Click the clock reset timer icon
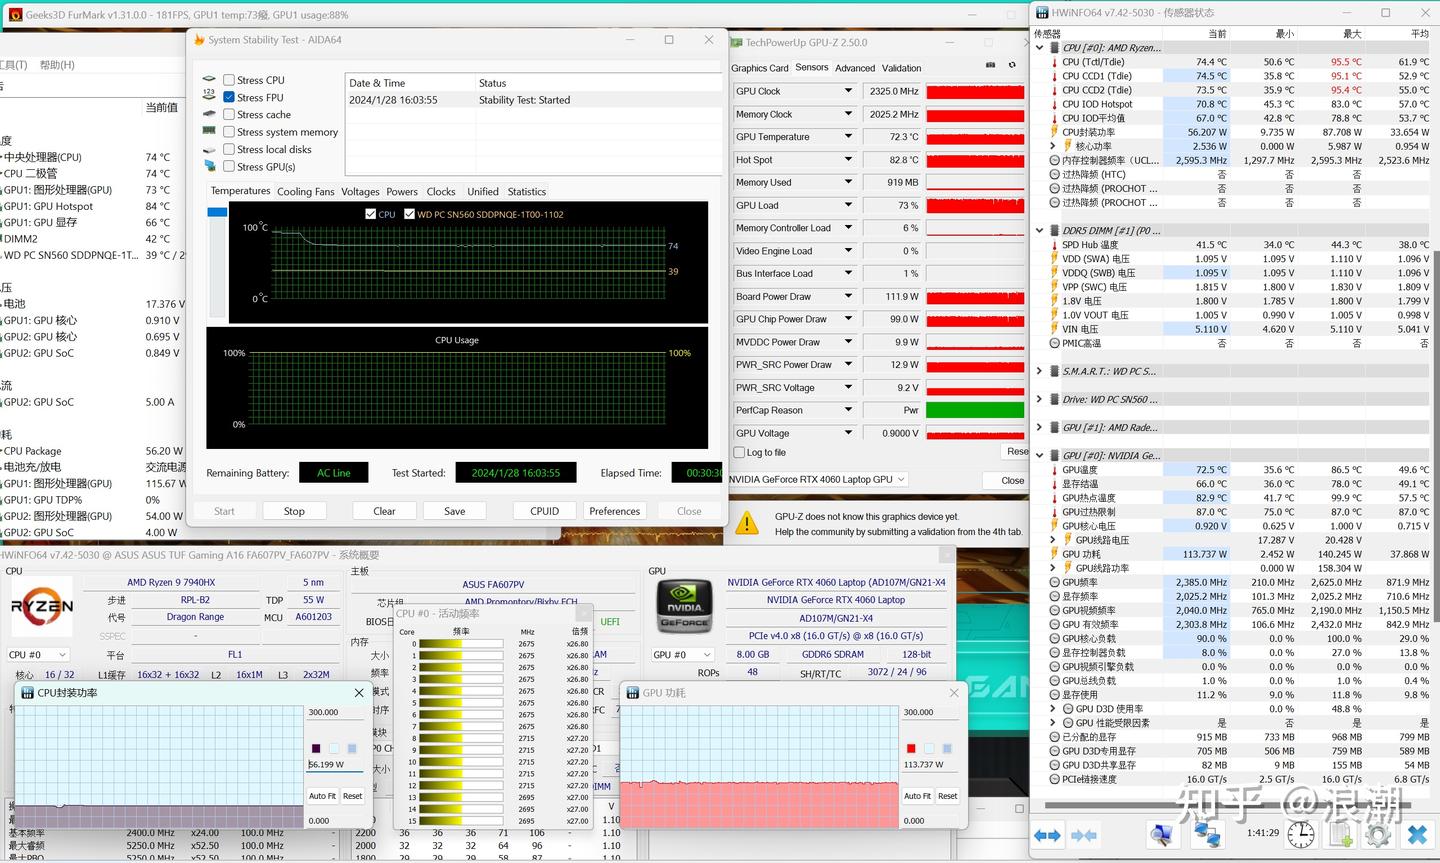 (1300, 835)
